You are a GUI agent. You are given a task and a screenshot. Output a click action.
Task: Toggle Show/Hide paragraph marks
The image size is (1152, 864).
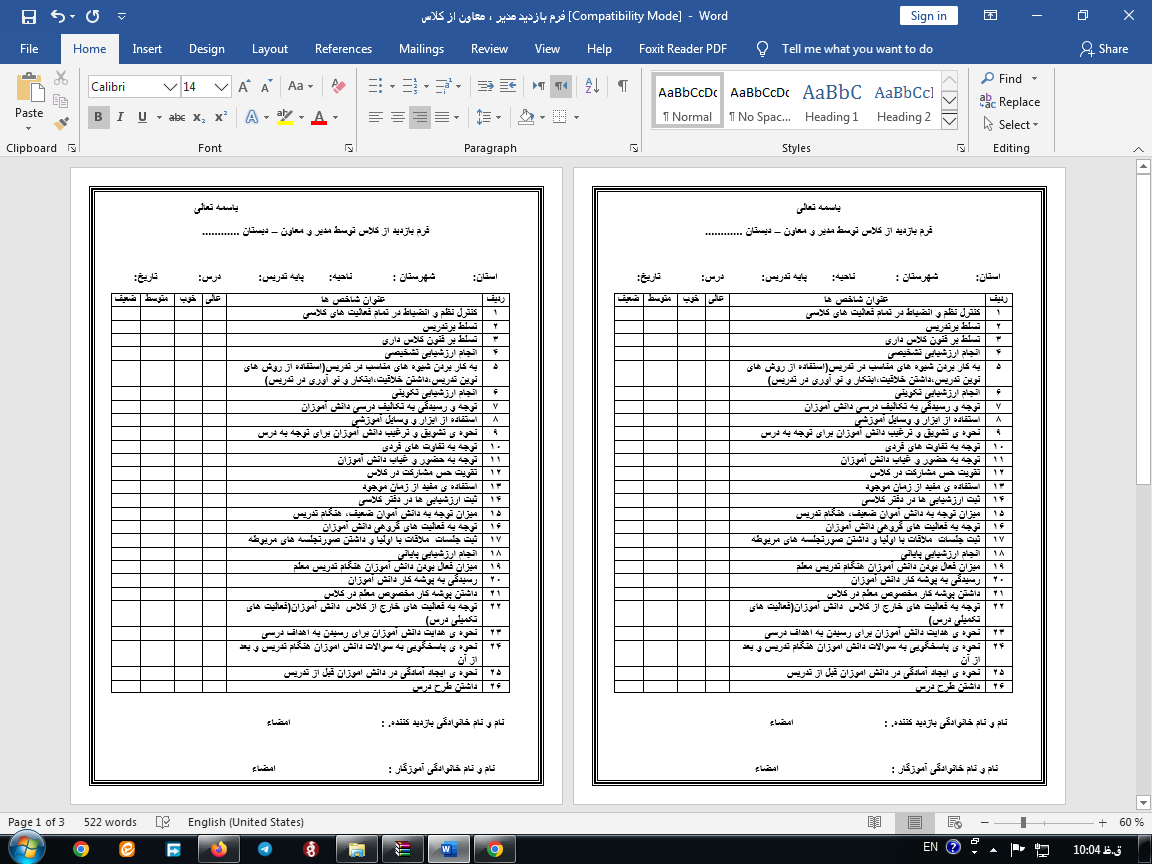click(622, 87)
